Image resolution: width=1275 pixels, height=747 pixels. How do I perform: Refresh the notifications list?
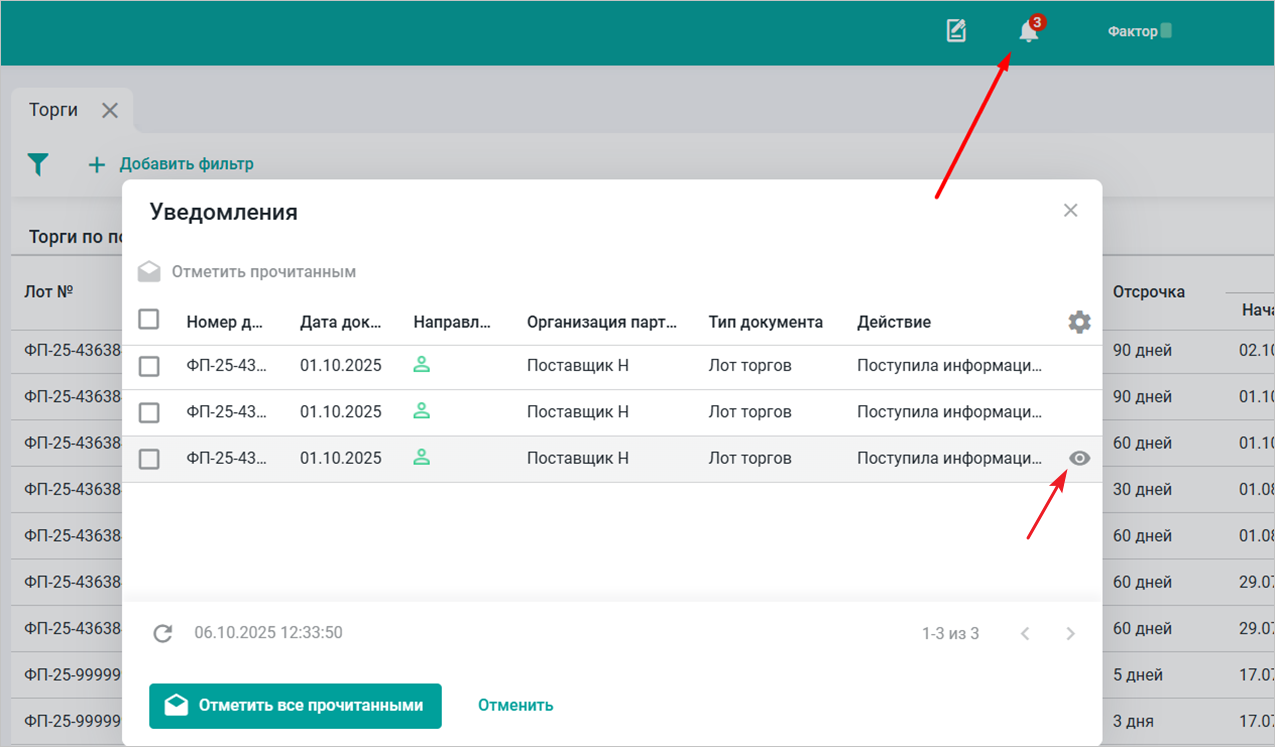pyautogui.click(x=163, y=633)
